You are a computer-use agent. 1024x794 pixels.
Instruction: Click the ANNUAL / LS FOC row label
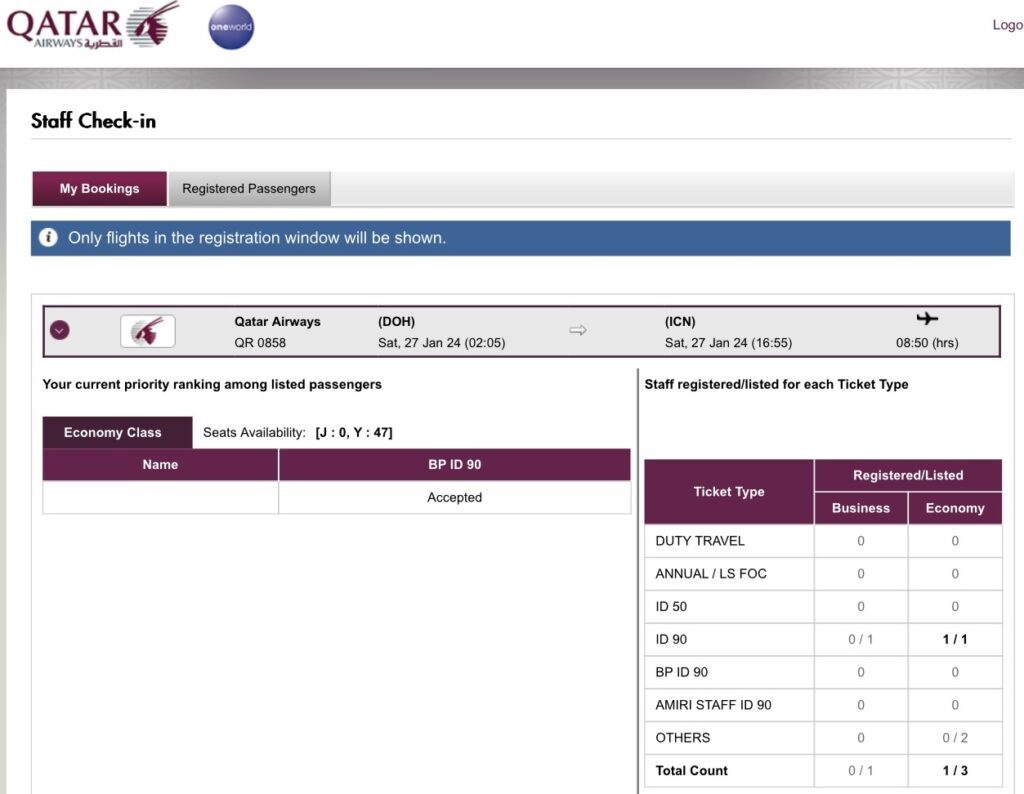point(711,573)
